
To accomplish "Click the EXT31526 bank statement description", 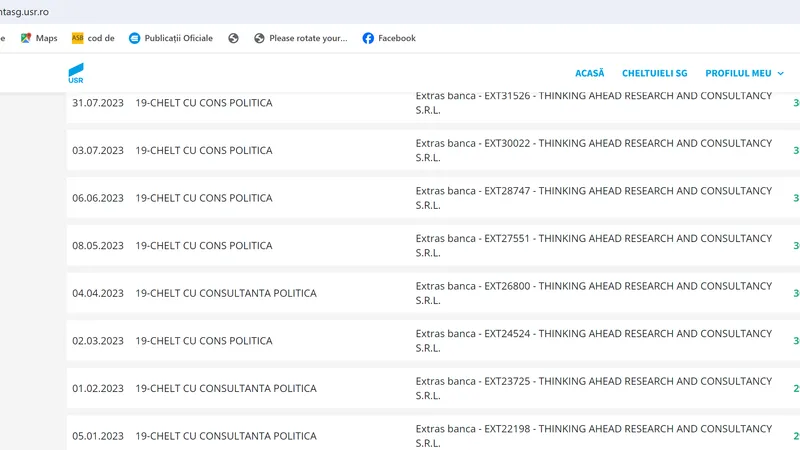I will coord(593,103).
